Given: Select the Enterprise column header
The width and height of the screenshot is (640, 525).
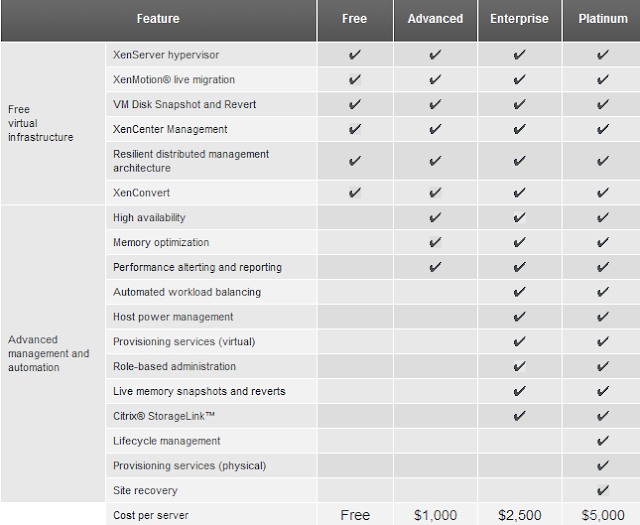Looking at the screenshot, I should tap(519, 19).
